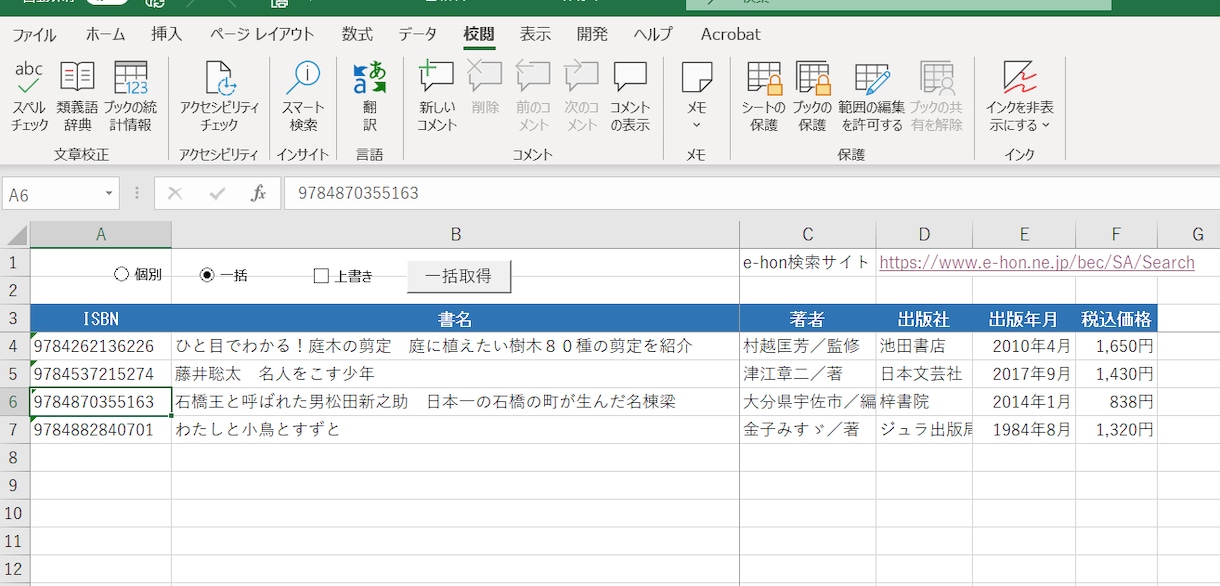Run the スペルチェック spell check
The height and width of the screenshot is (586, 1220).
(x=30, y=96)
